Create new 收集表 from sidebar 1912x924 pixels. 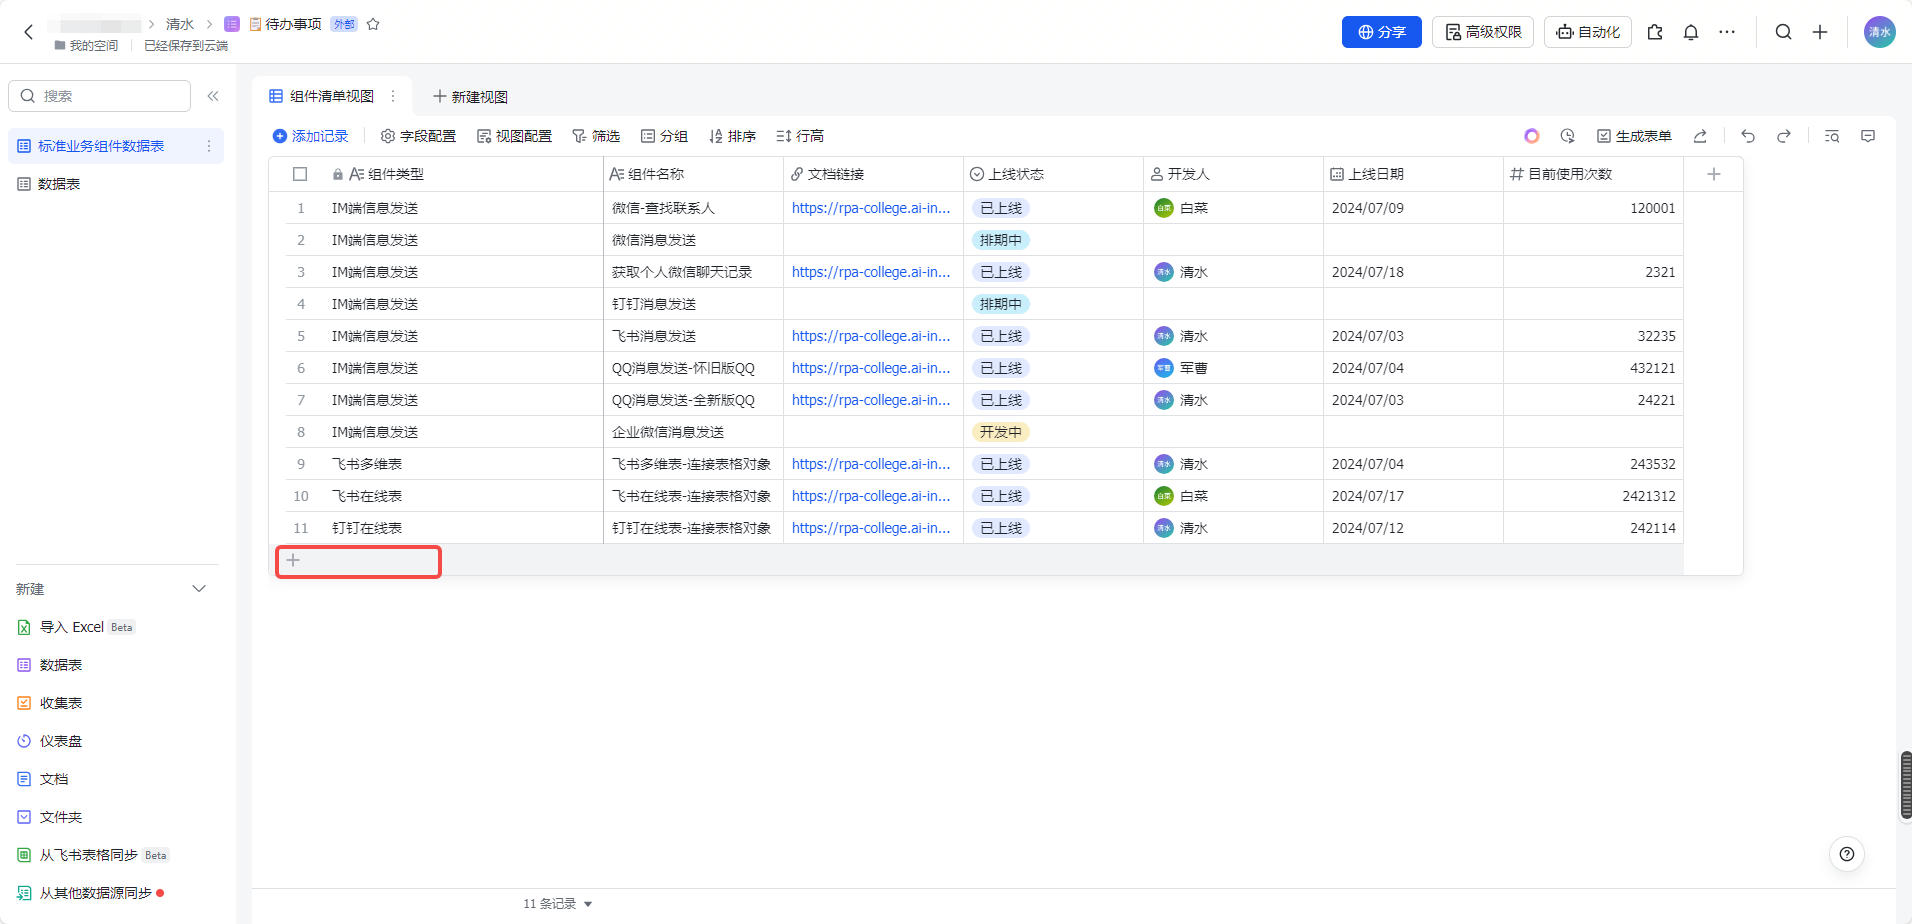click(50, 703)
